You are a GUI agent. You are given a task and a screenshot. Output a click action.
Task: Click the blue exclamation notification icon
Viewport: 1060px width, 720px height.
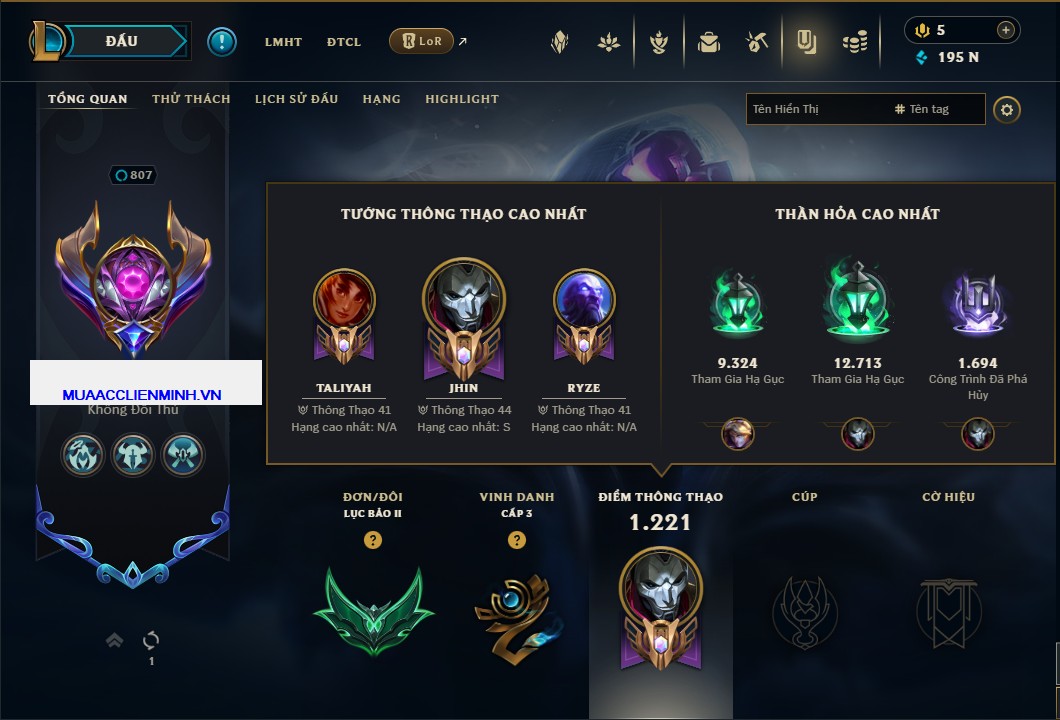[x=222, y=42]
